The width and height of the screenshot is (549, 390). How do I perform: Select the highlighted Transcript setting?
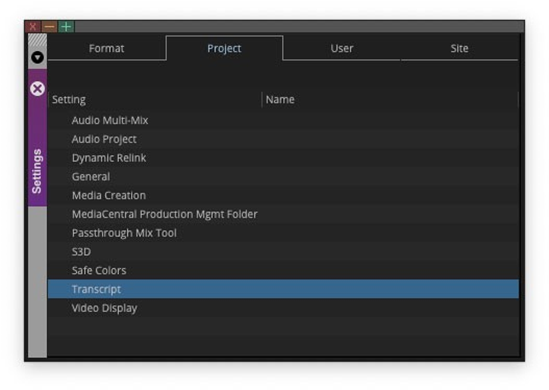283,289
